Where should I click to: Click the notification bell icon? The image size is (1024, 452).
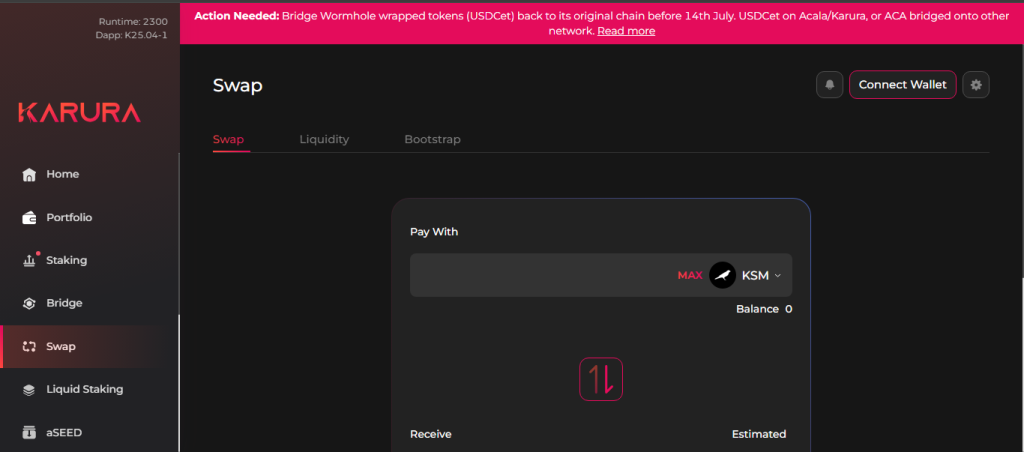coord(829,85)
